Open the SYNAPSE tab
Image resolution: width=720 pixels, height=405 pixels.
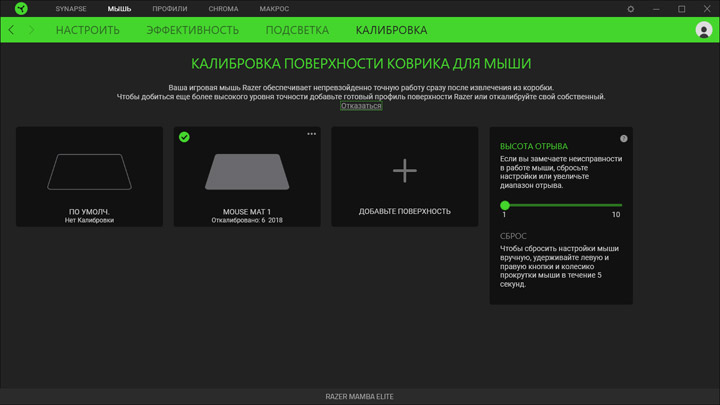tap(71, 9)
